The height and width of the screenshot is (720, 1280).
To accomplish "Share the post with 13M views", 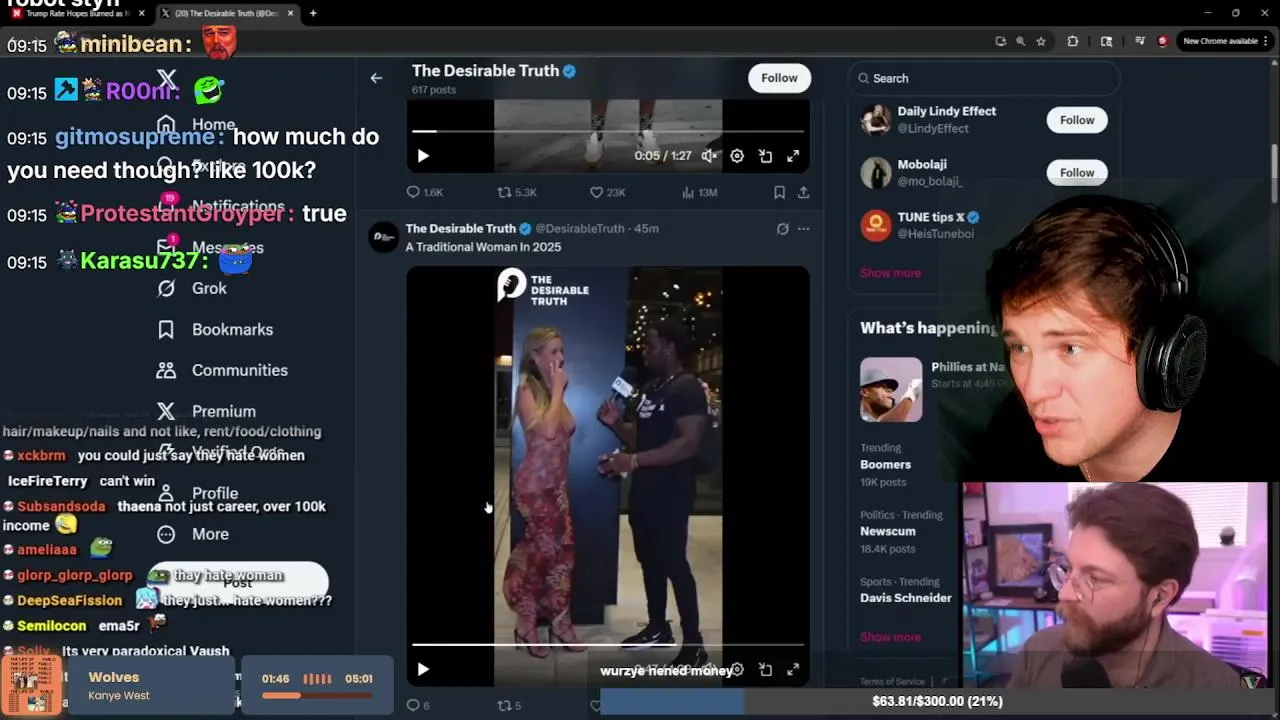I will (x=803, y=192).
